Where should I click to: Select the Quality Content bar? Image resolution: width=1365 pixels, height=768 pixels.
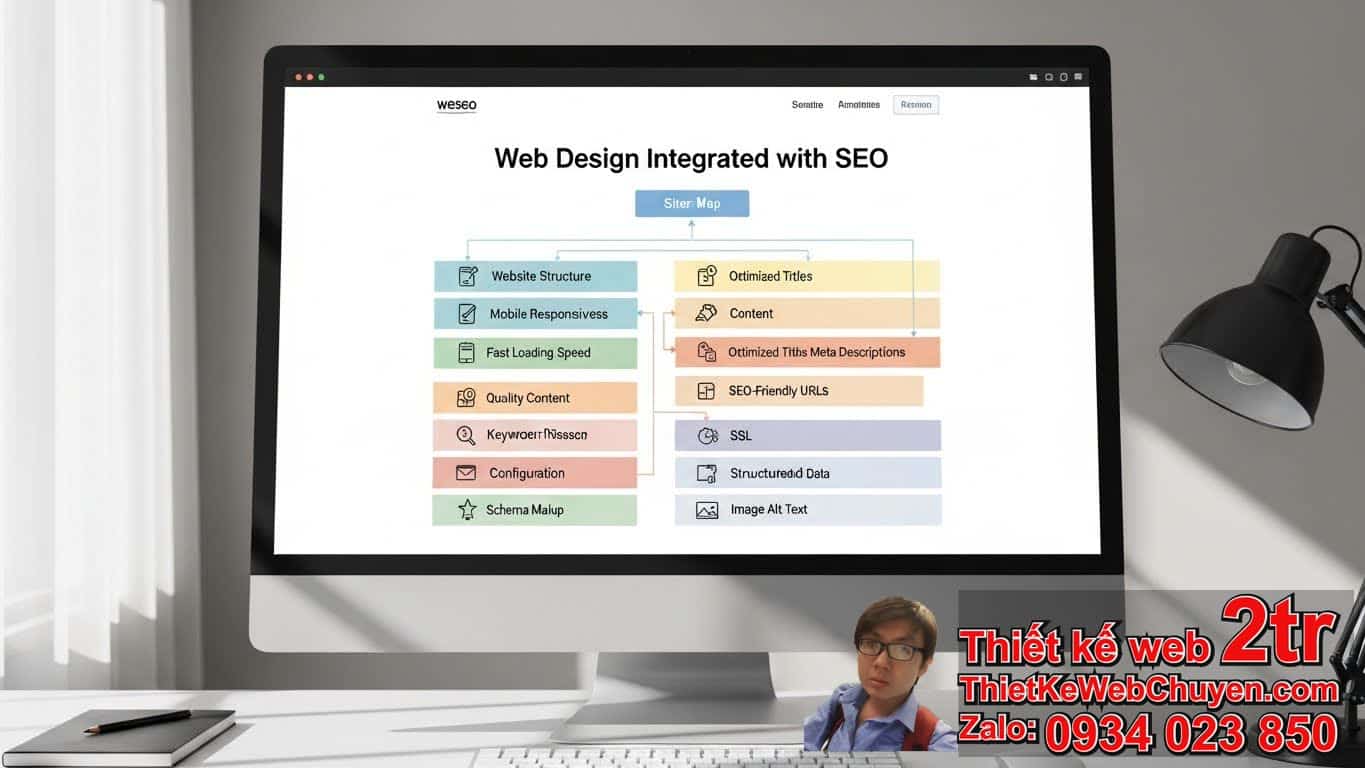[535, 398]
